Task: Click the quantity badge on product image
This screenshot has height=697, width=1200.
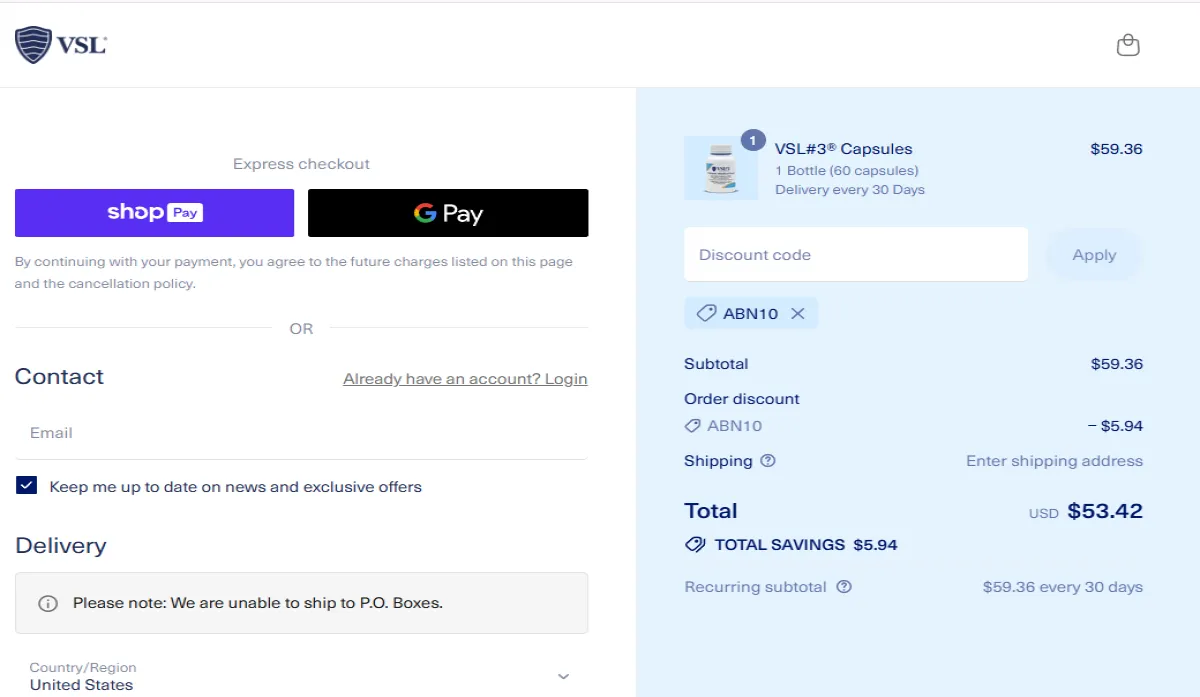Action: [753, 141]
